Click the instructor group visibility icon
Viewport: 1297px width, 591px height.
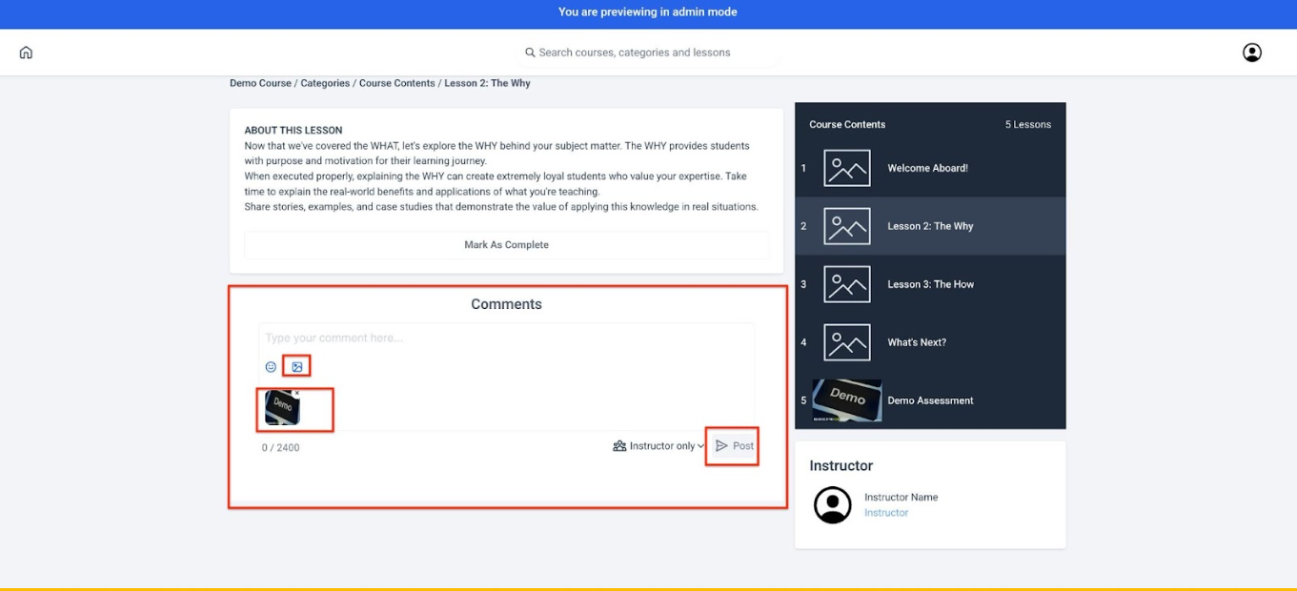tap(619, 446)
